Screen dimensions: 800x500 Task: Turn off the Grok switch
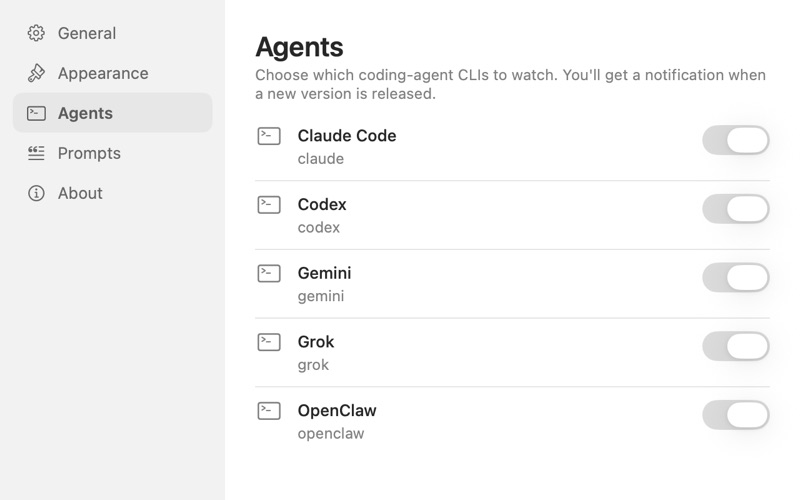[736, 346]
